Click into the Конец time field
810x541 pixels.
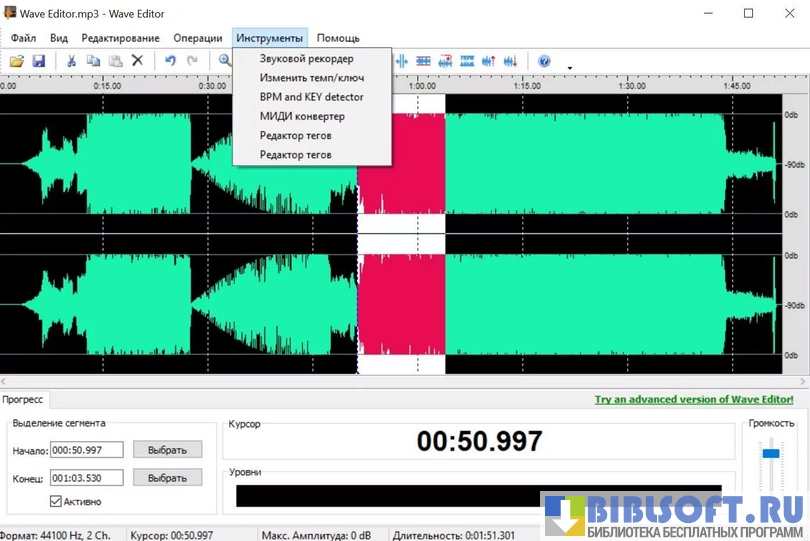click(87, 478)
